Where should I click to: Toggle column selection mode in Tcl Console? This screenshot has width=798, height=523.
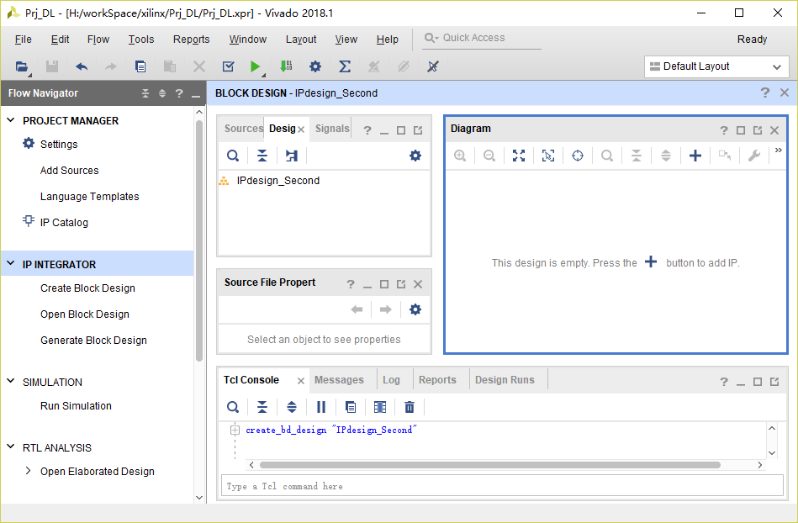(x=380, y=407)
